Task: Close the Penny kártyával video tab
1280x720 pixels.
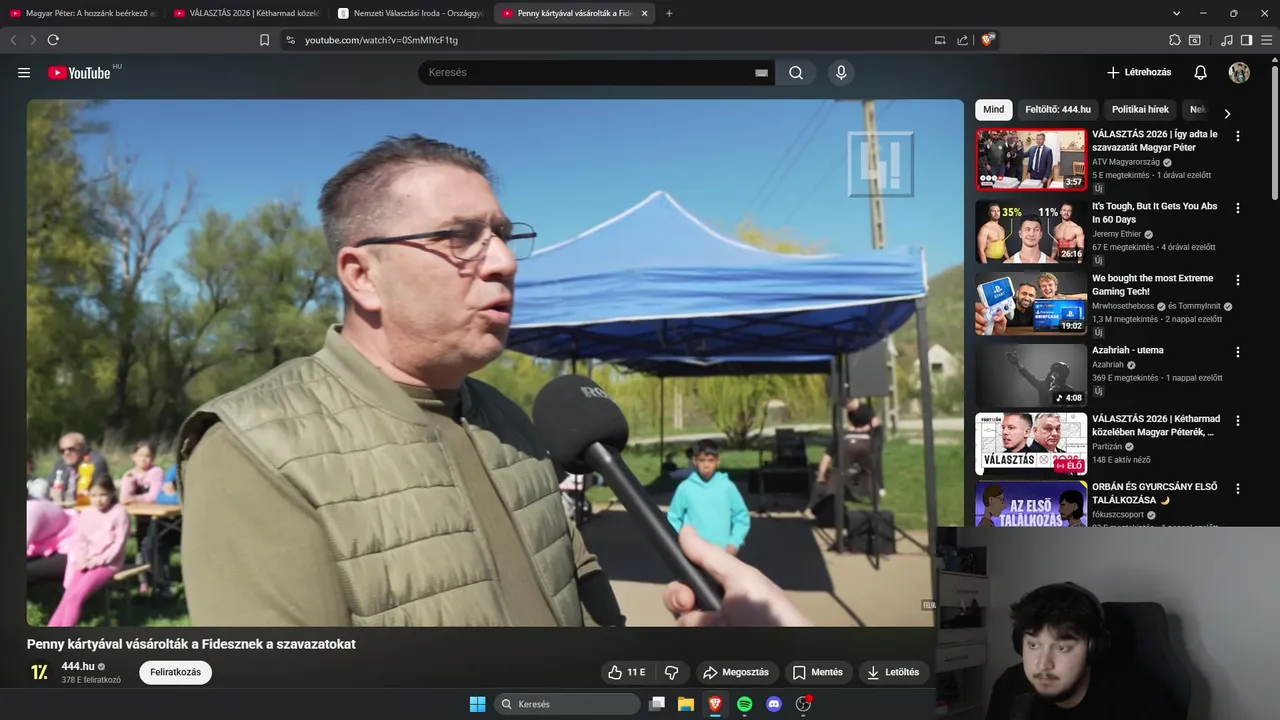Action: [644, 13]
